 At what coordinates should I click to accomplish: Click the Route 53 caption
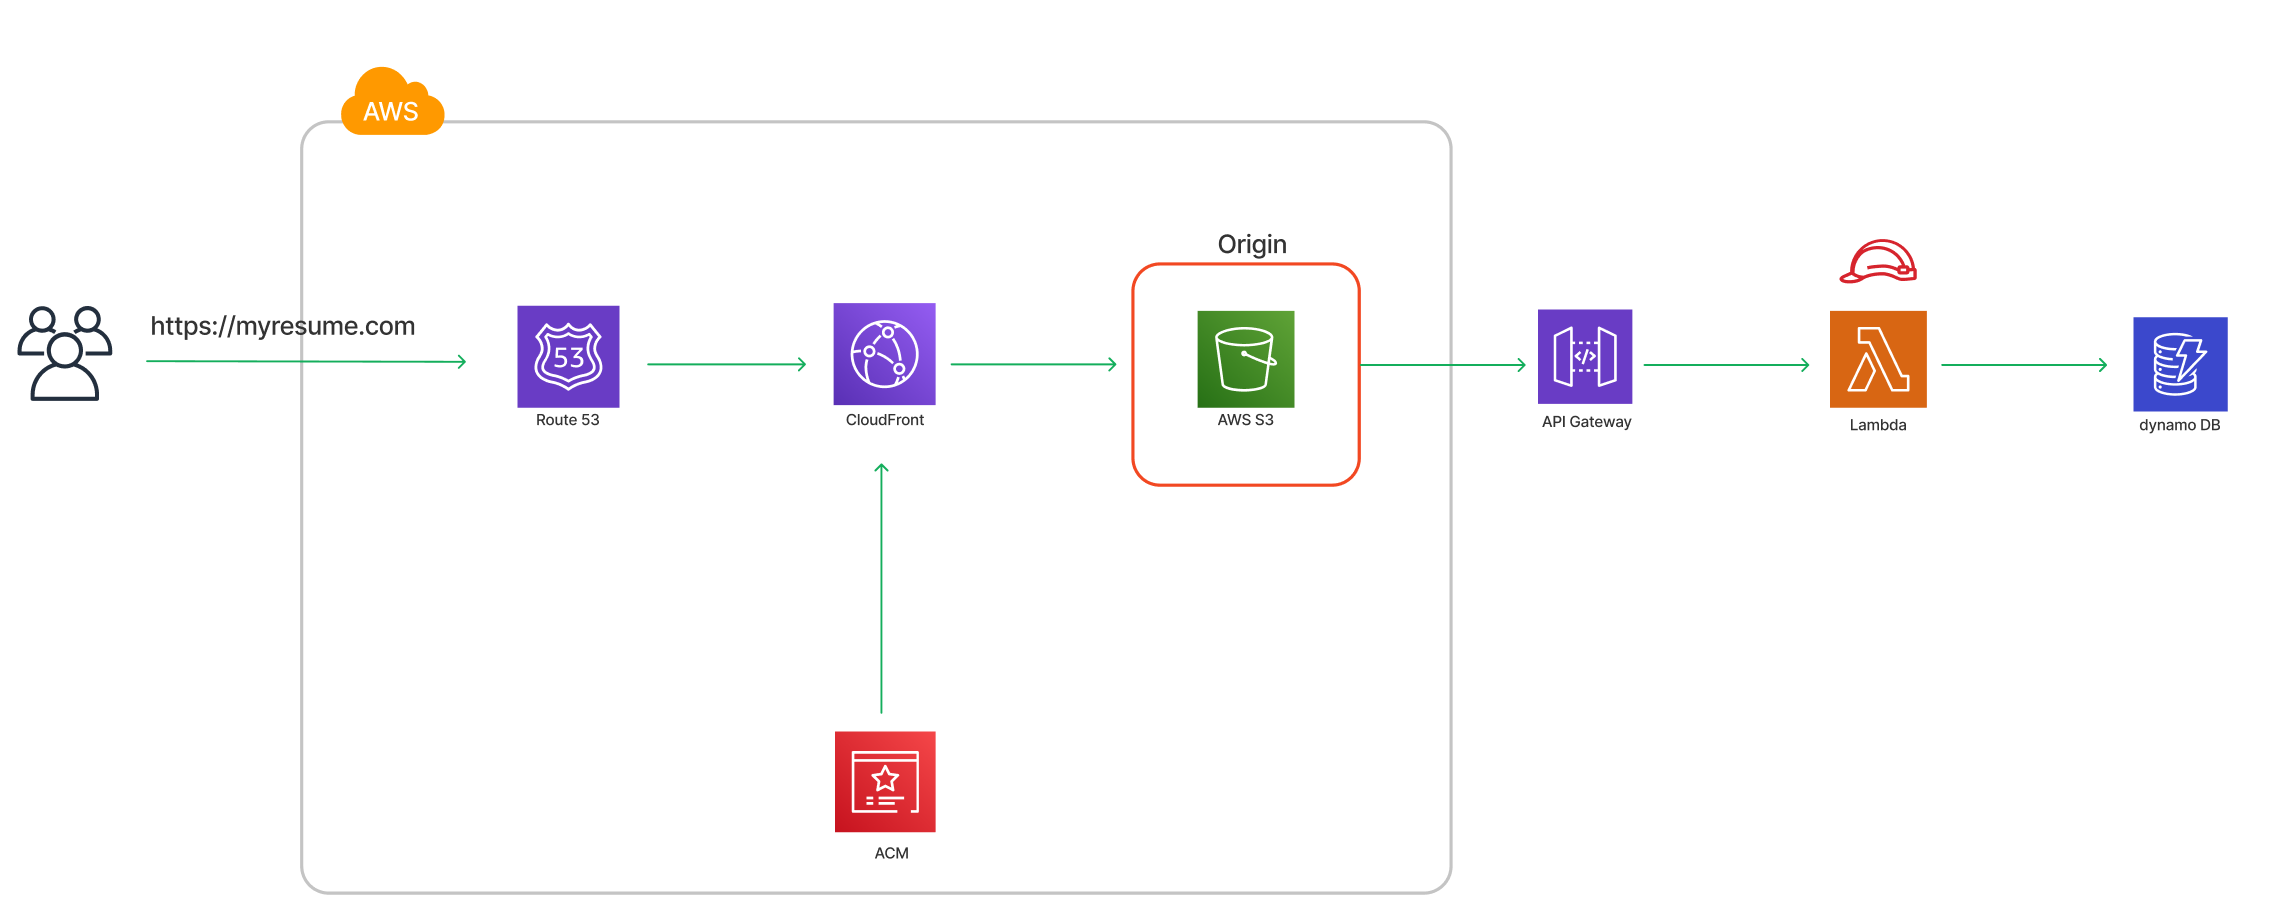[568, 420]
